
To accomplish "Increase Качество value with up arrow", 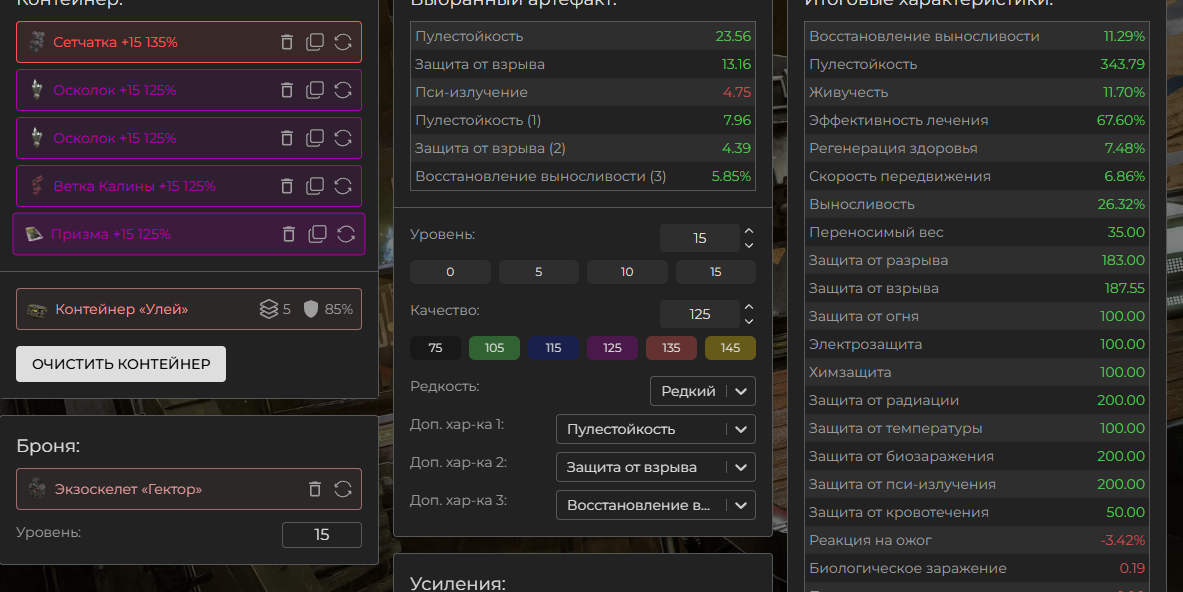I will (x=748, y=307).
